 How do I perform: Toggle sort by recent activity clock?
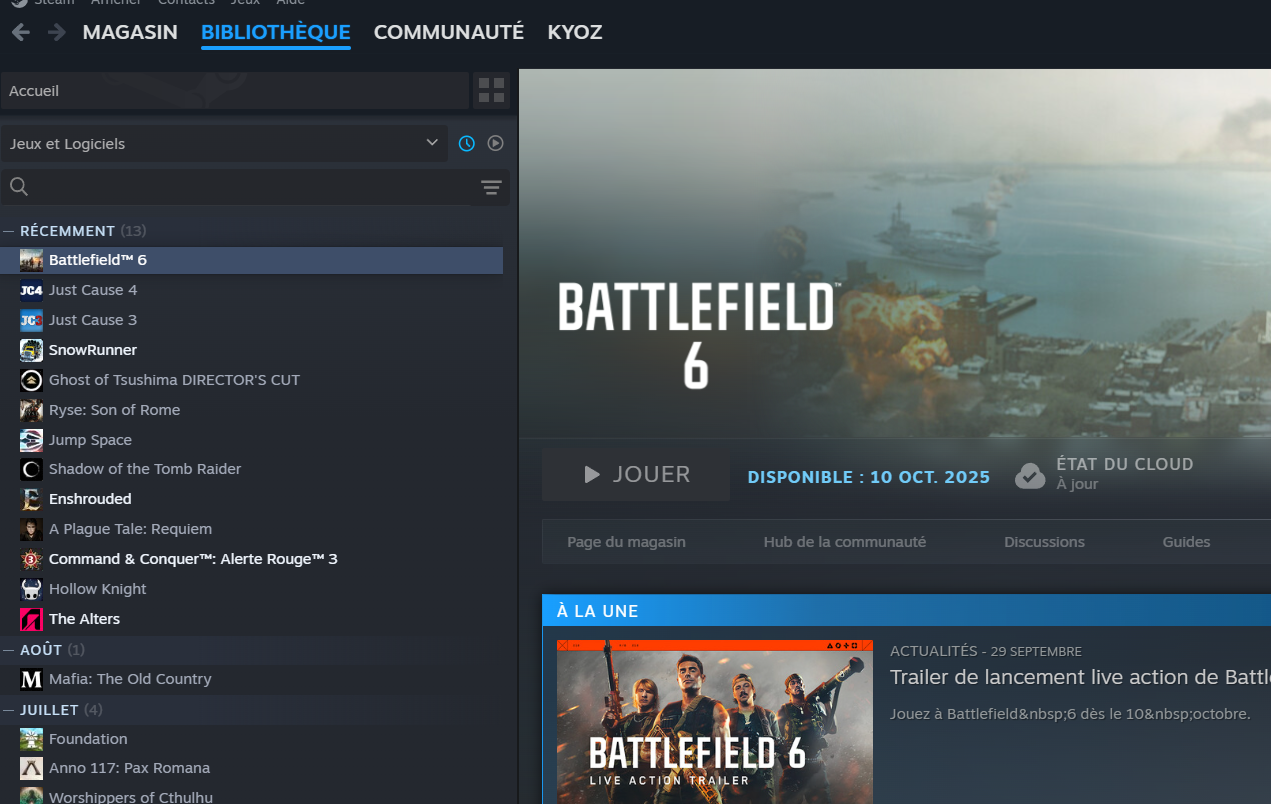coord(467,143)
